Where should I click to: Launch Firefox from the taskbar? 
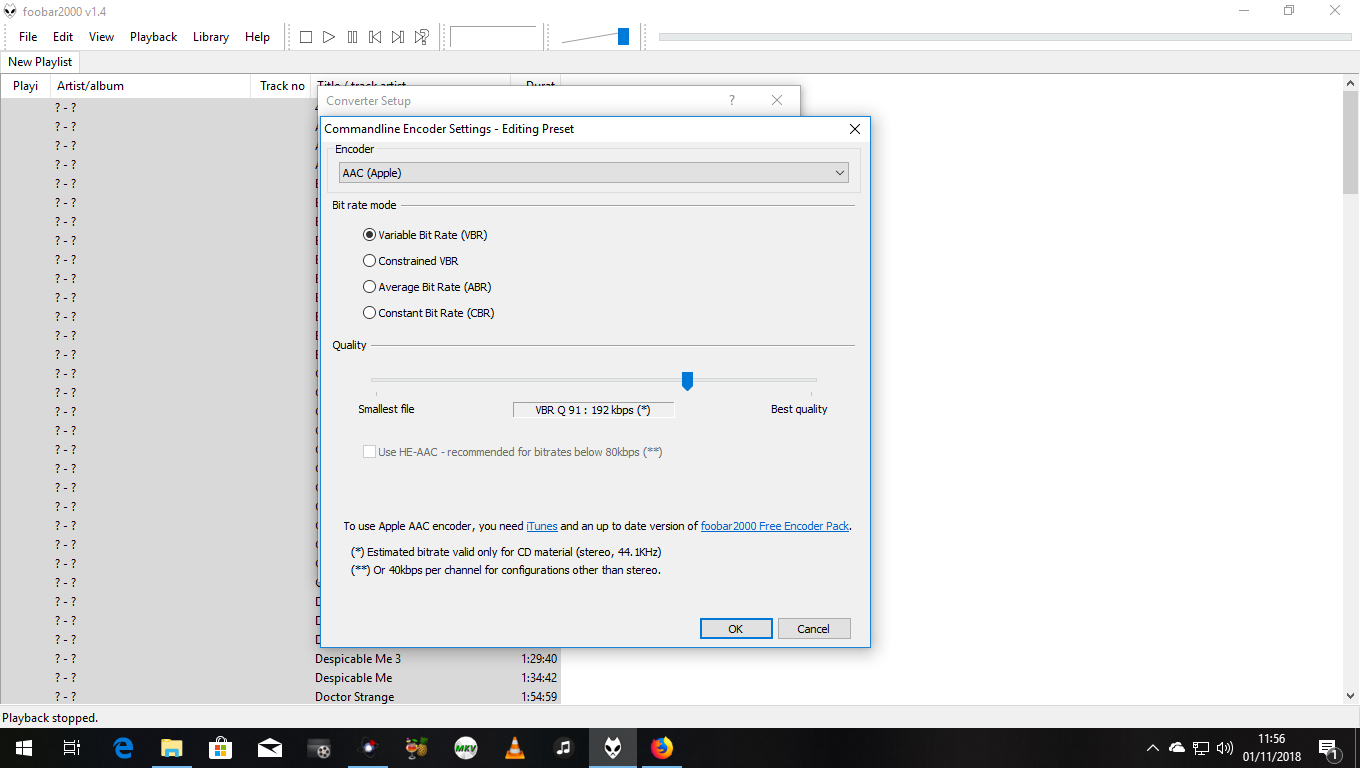tap(662, 747)
